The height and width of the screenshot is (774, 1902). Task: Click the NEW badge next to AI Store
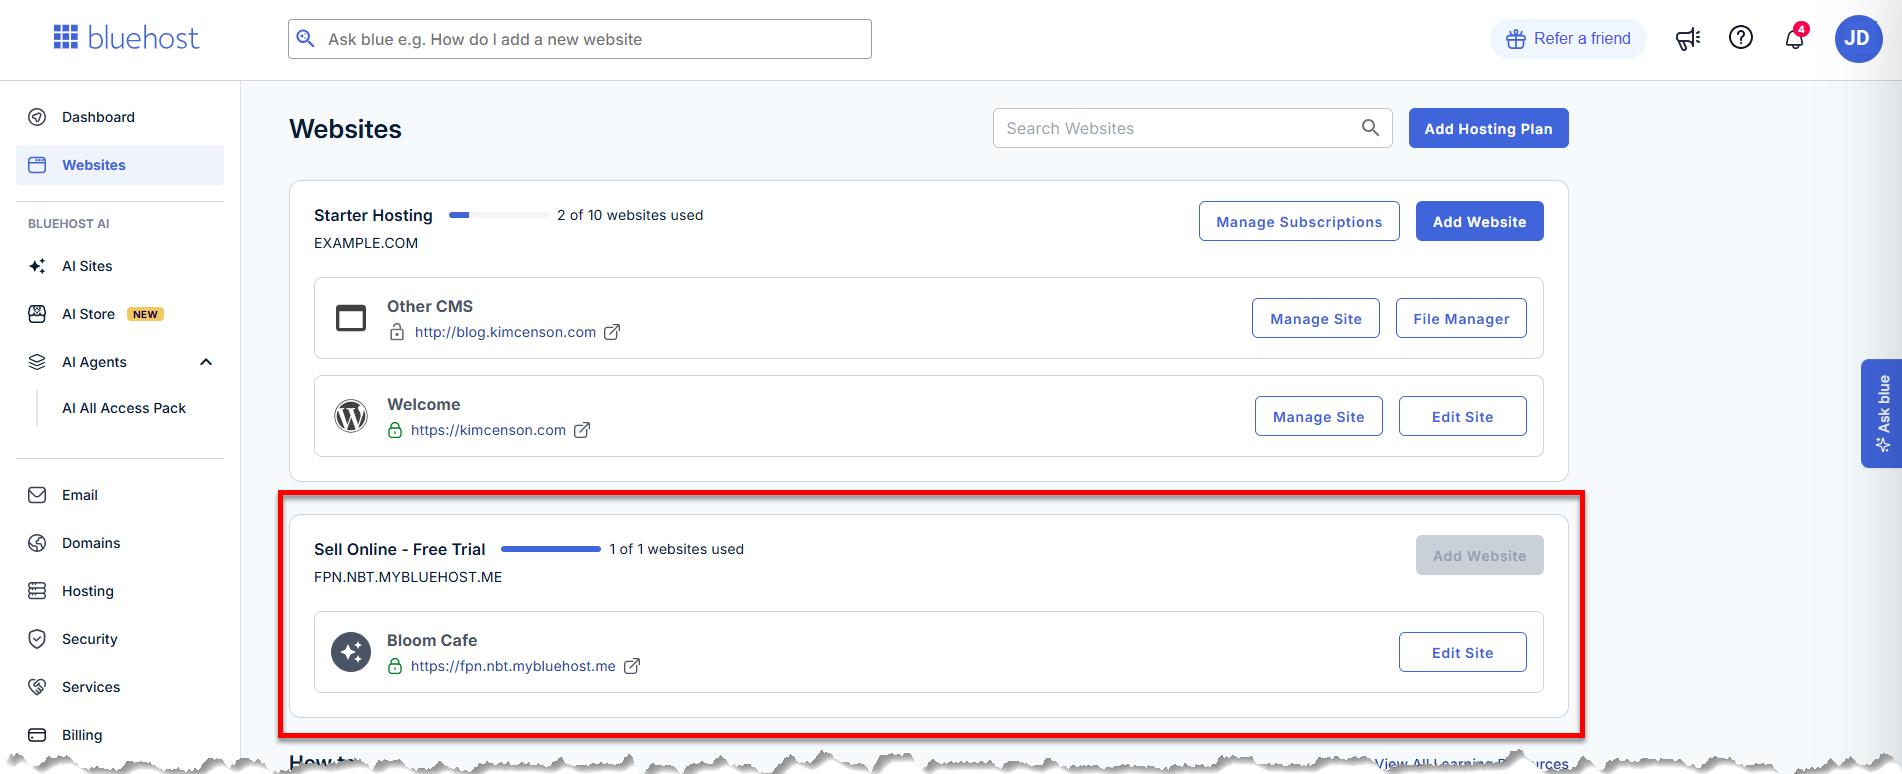[145, 314]
